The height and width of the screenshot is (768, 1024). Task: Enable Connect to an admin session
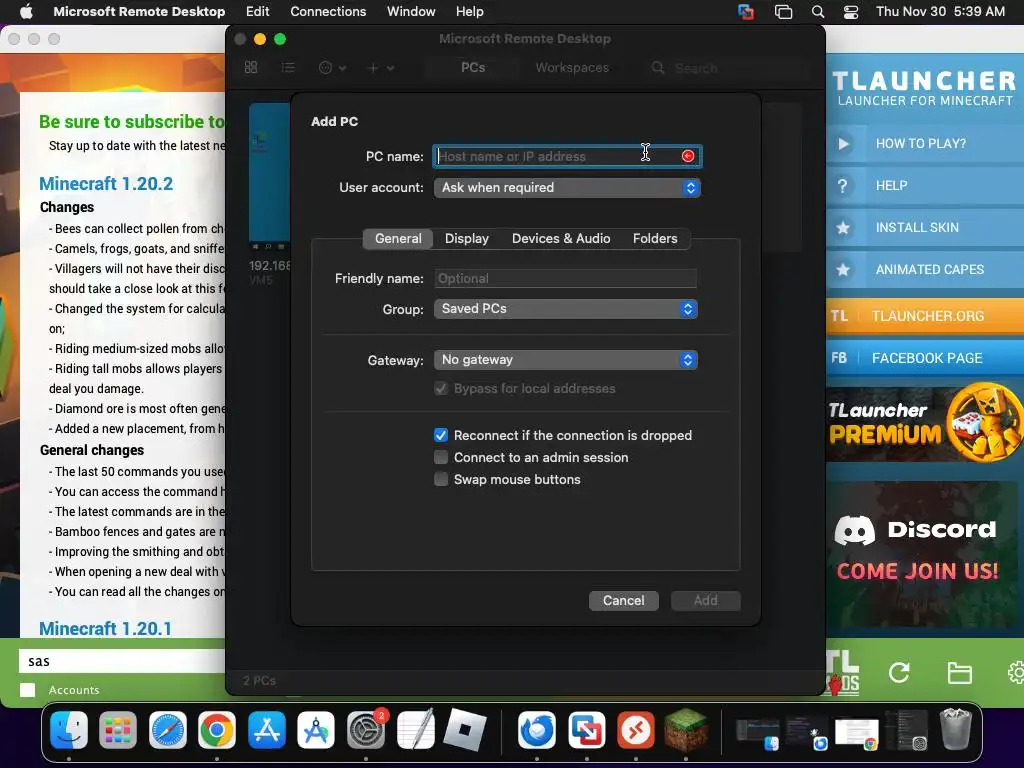point(441,457)
